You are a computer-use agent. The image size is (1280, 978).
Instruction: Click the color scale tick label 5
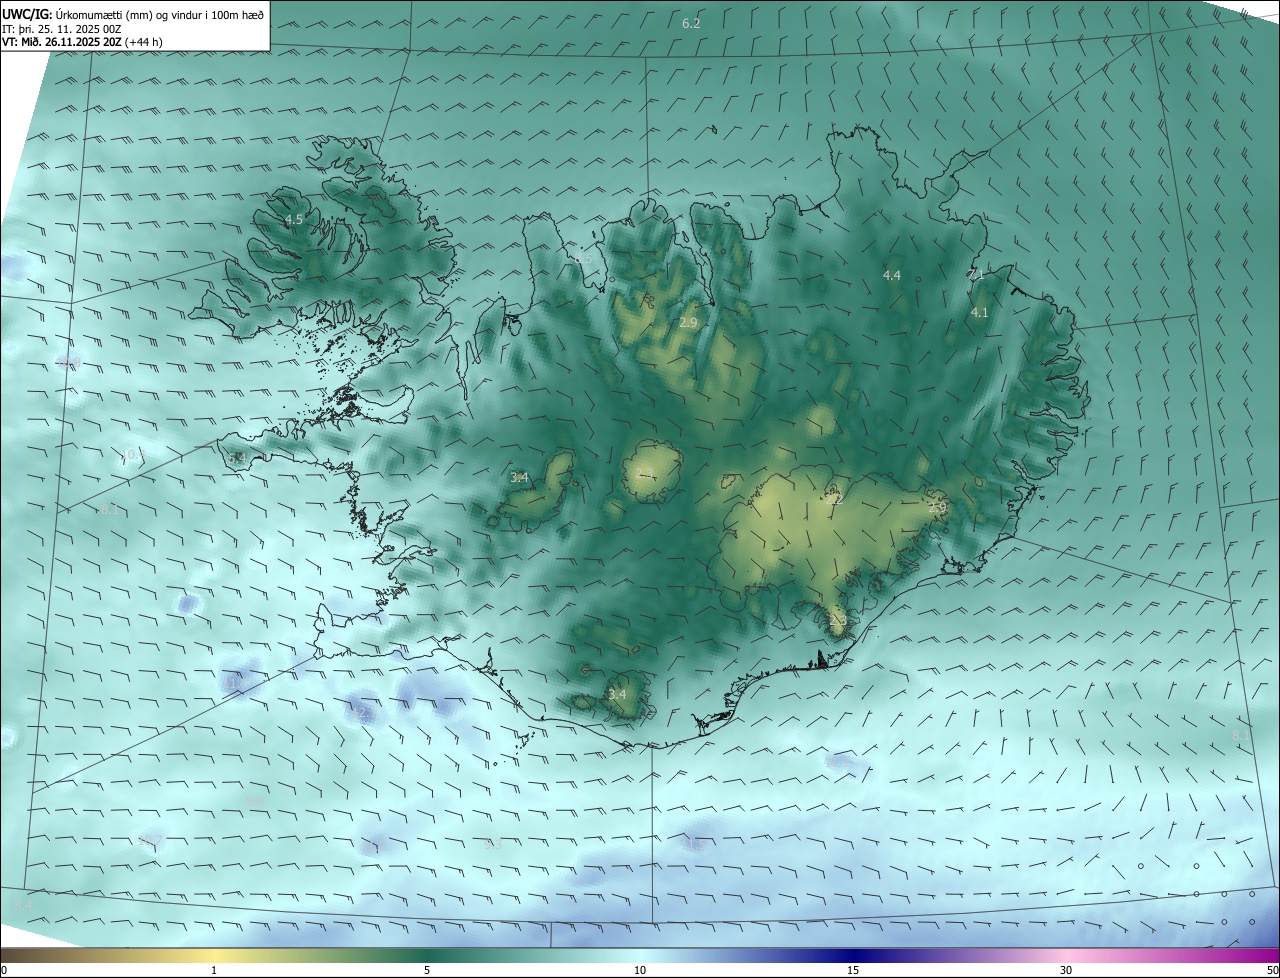[x=427, y=970]
